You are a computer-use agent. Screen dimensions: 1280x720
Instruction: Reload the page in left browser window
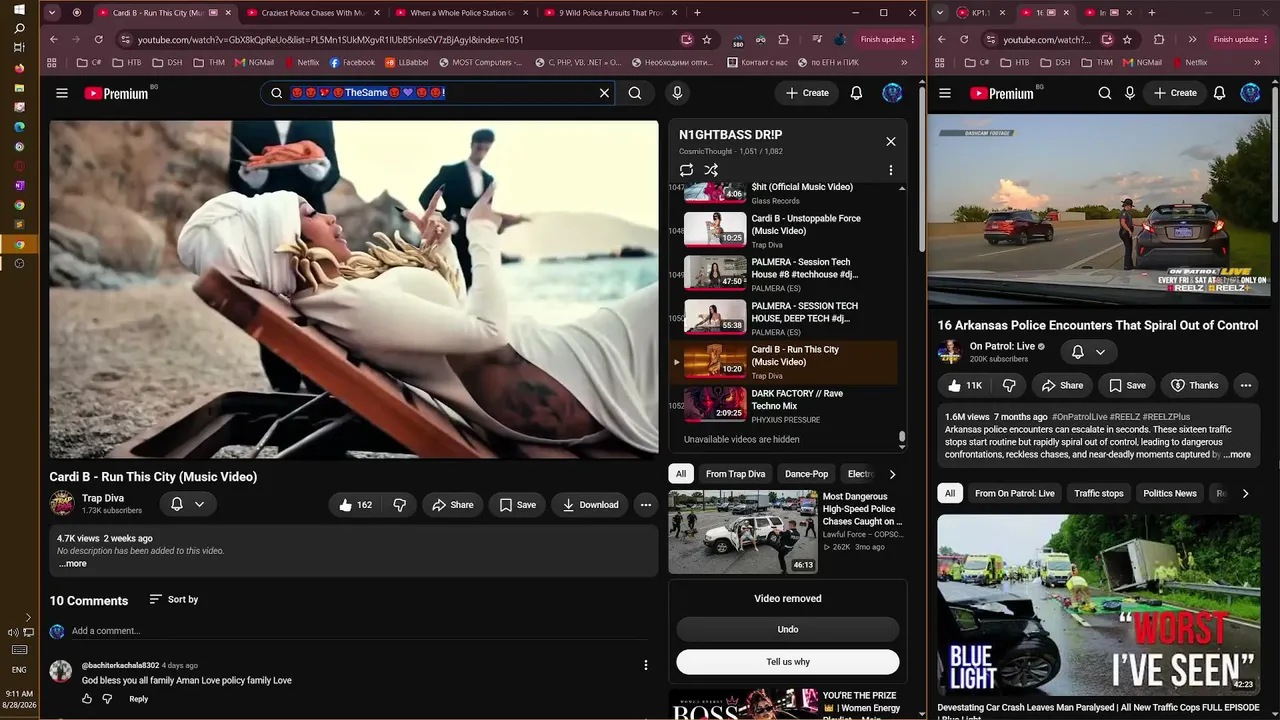[98, 40]
